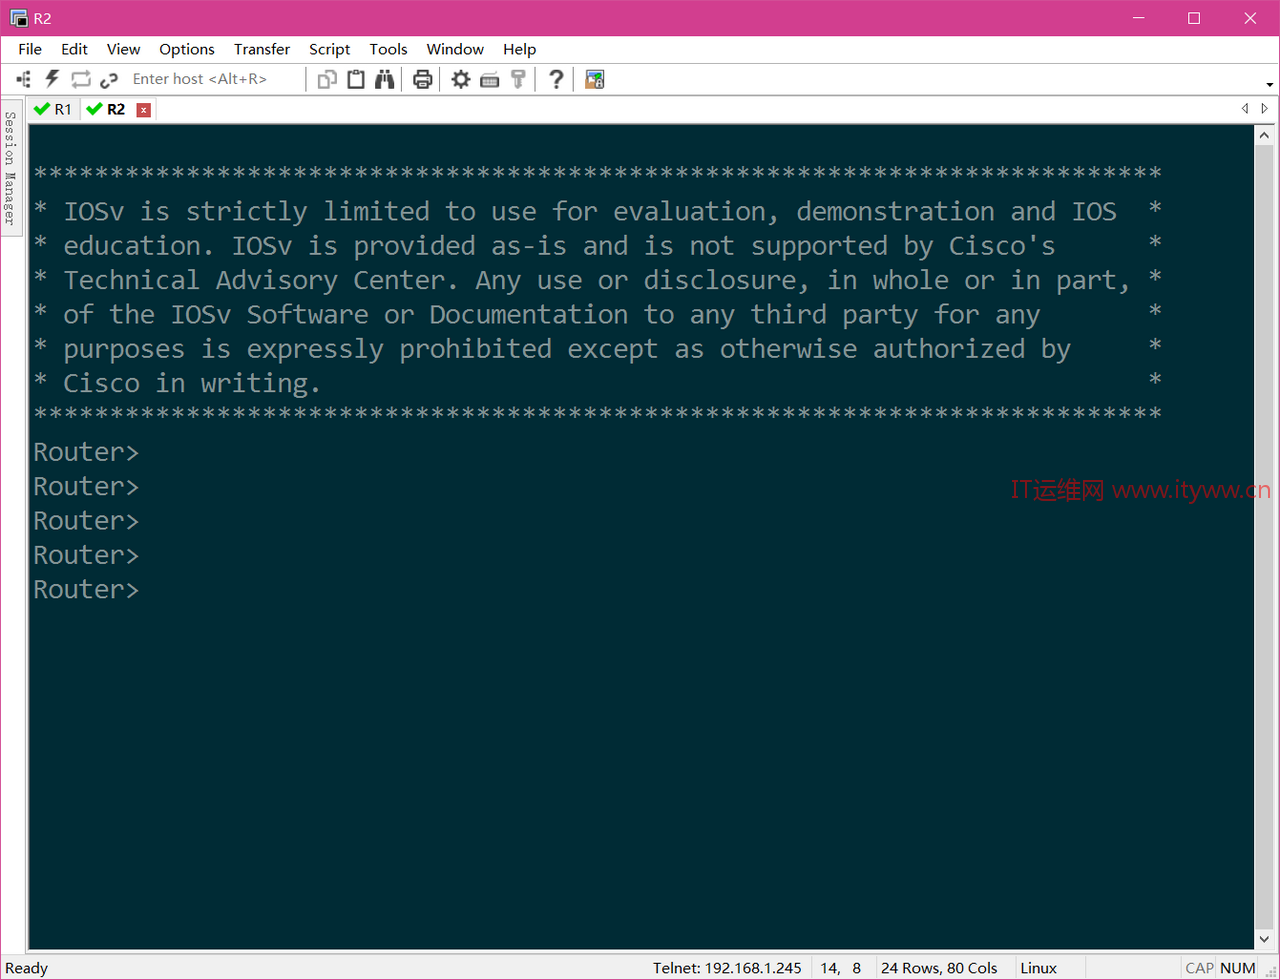Close the R2 tab with the red x
Viewport: 1280px width, 980px height.
click(144, 110)
